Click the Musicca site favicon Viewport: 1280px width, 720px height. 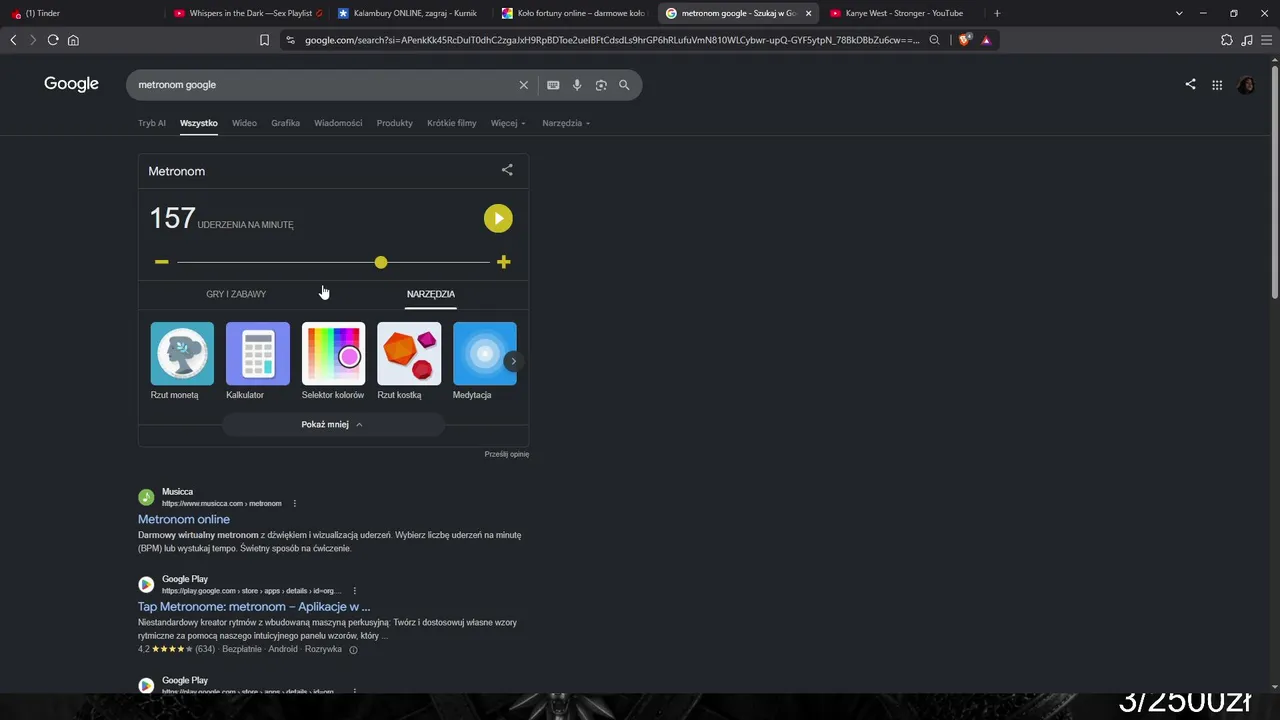tap(146, 497)
